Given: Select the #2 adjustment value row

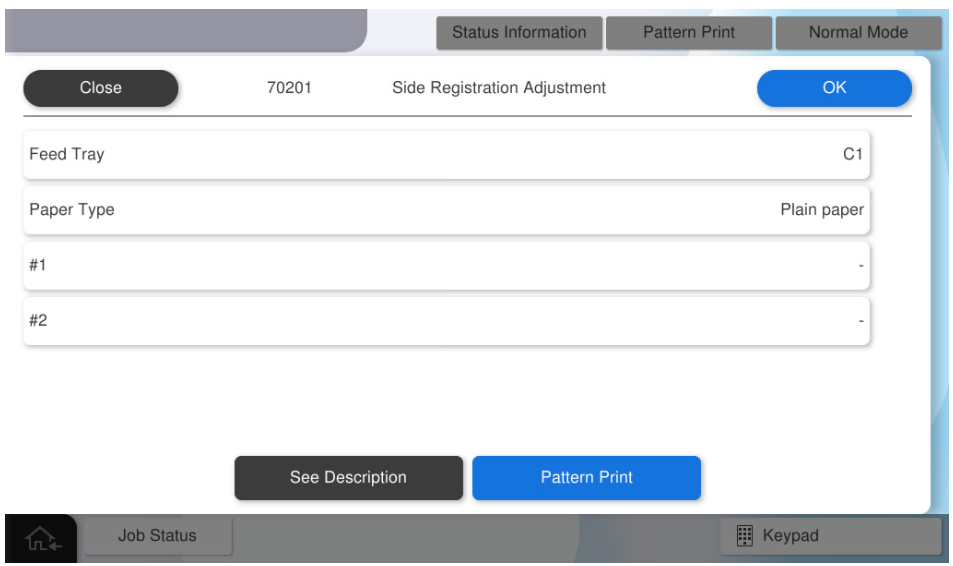Looking at the screenshot, I should click(446, 322).
